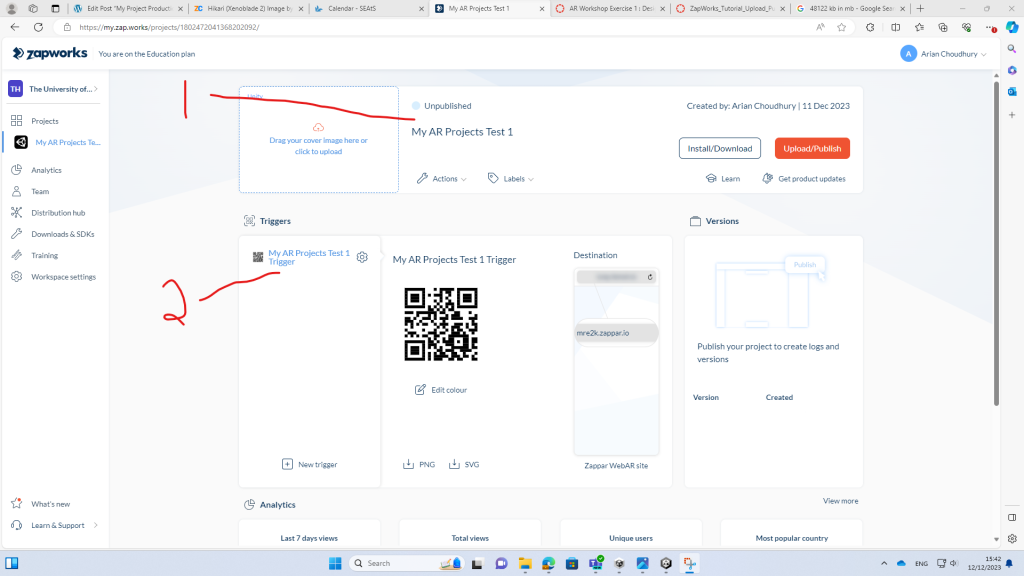Download the QR code as SVG
Screen dimensions: 1024x576
click(464, 464)
